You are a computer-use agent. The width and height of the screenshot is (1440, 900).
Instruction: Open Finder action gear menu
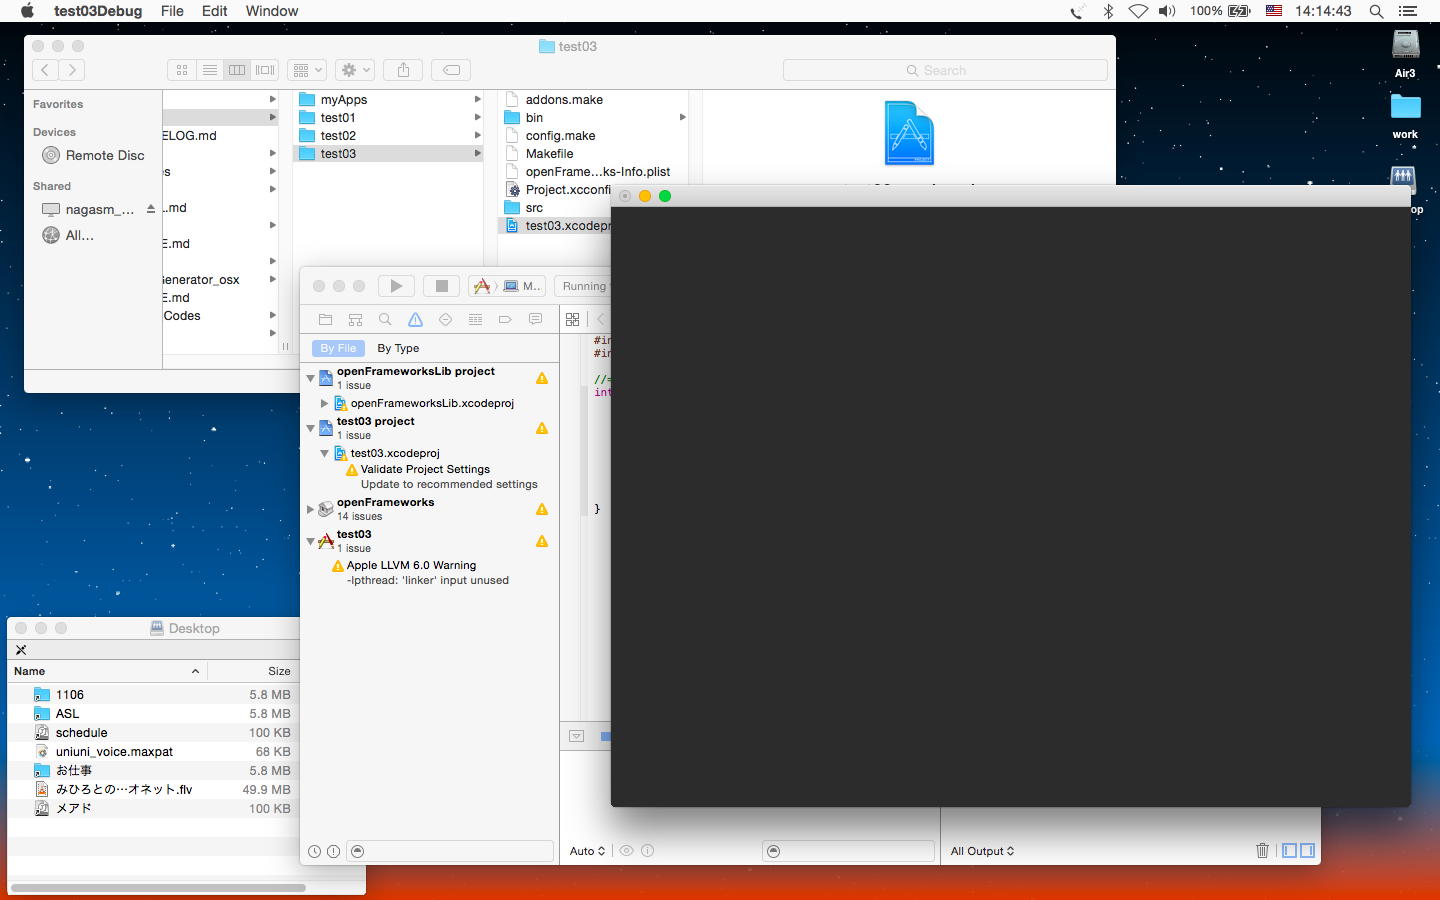coord(355,70)
